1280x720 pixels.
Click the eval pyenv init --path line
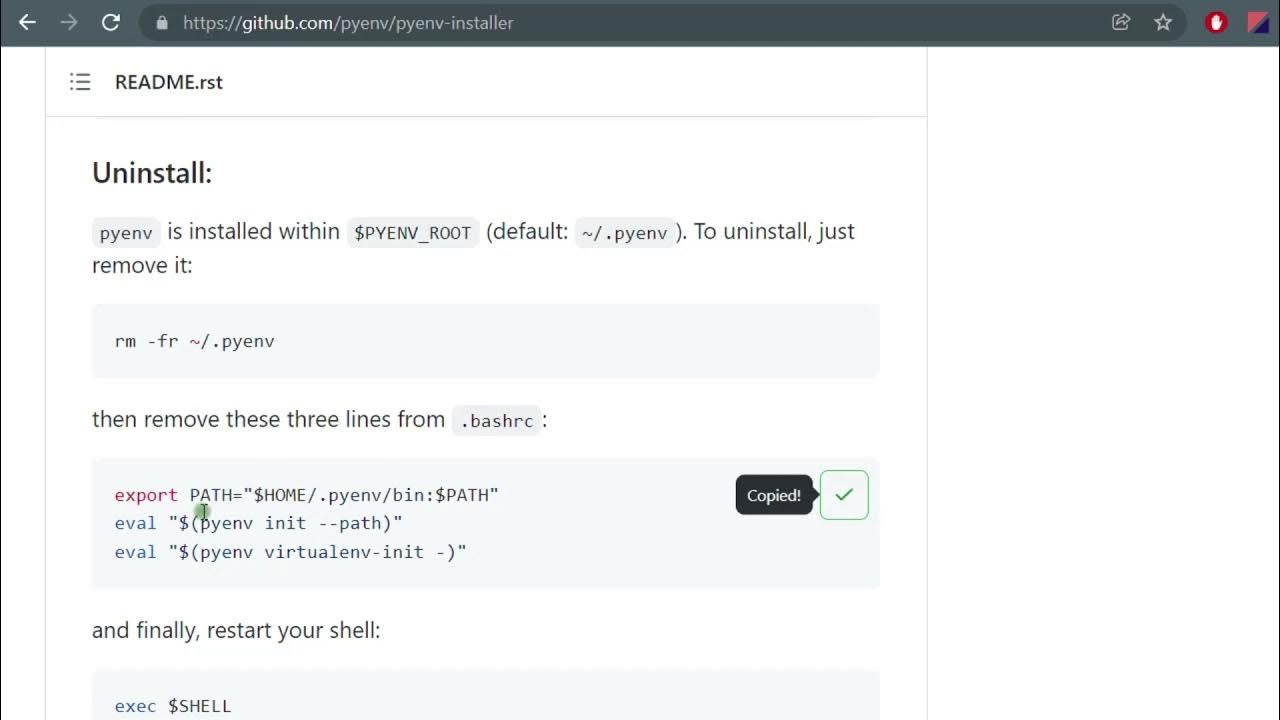coord(259,523)
